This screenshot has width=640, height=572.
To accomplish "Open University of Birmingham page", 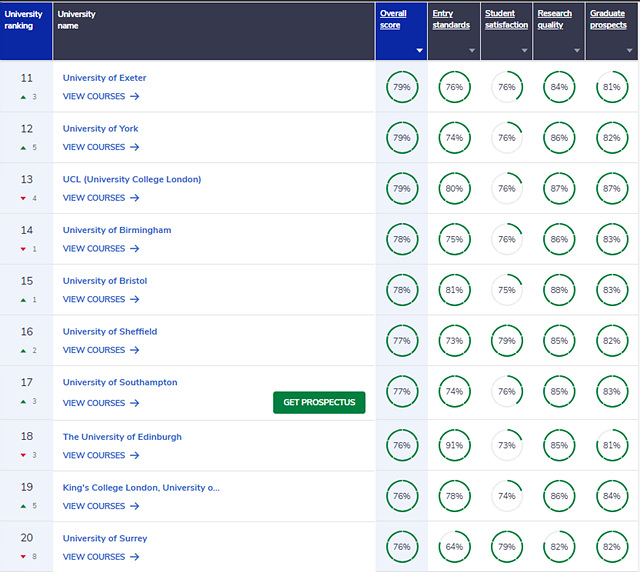I will 117,230.
